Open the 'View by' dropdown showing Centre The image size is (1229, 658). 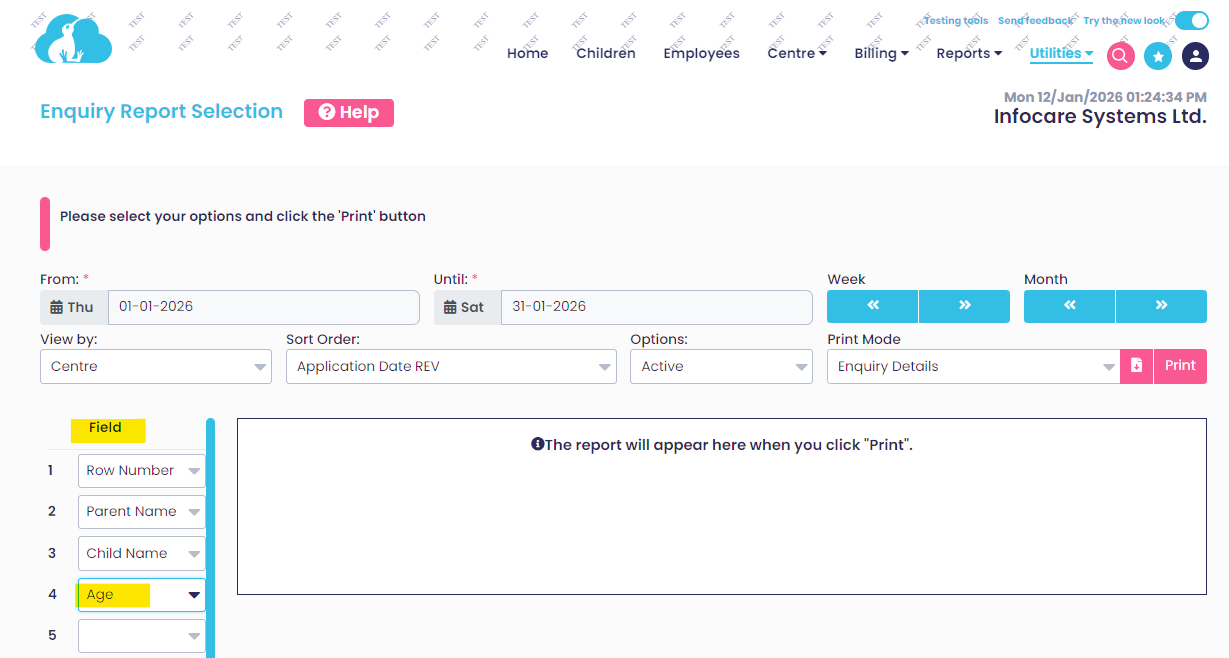pyautogui.click(x=155, y=367)
